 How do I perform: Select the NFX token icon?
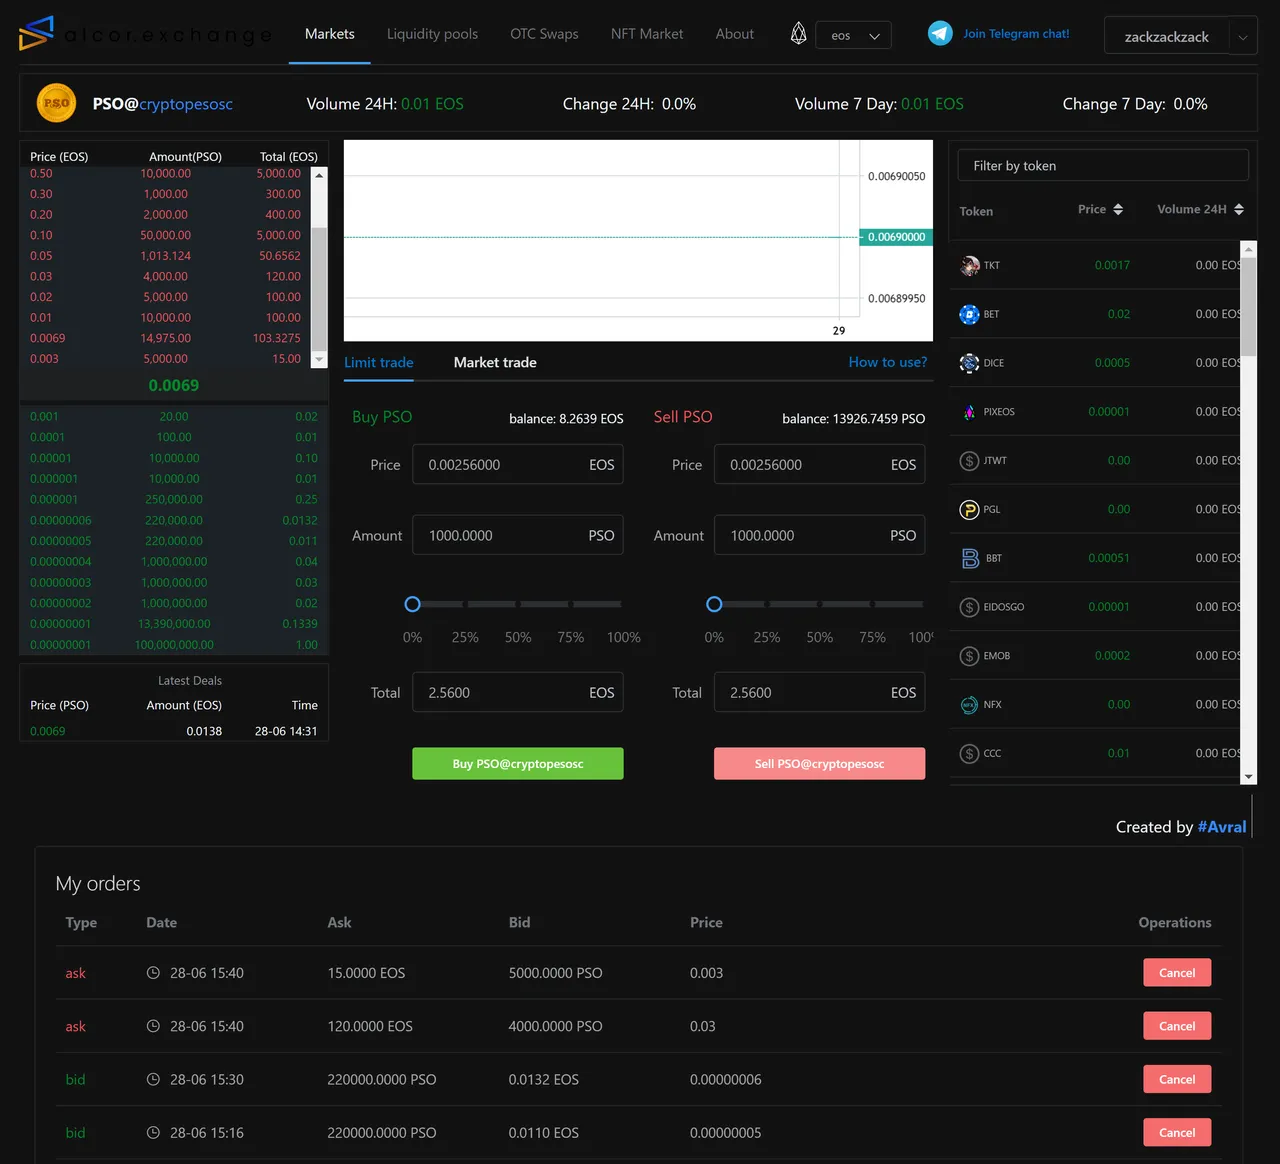pos(969,705)
